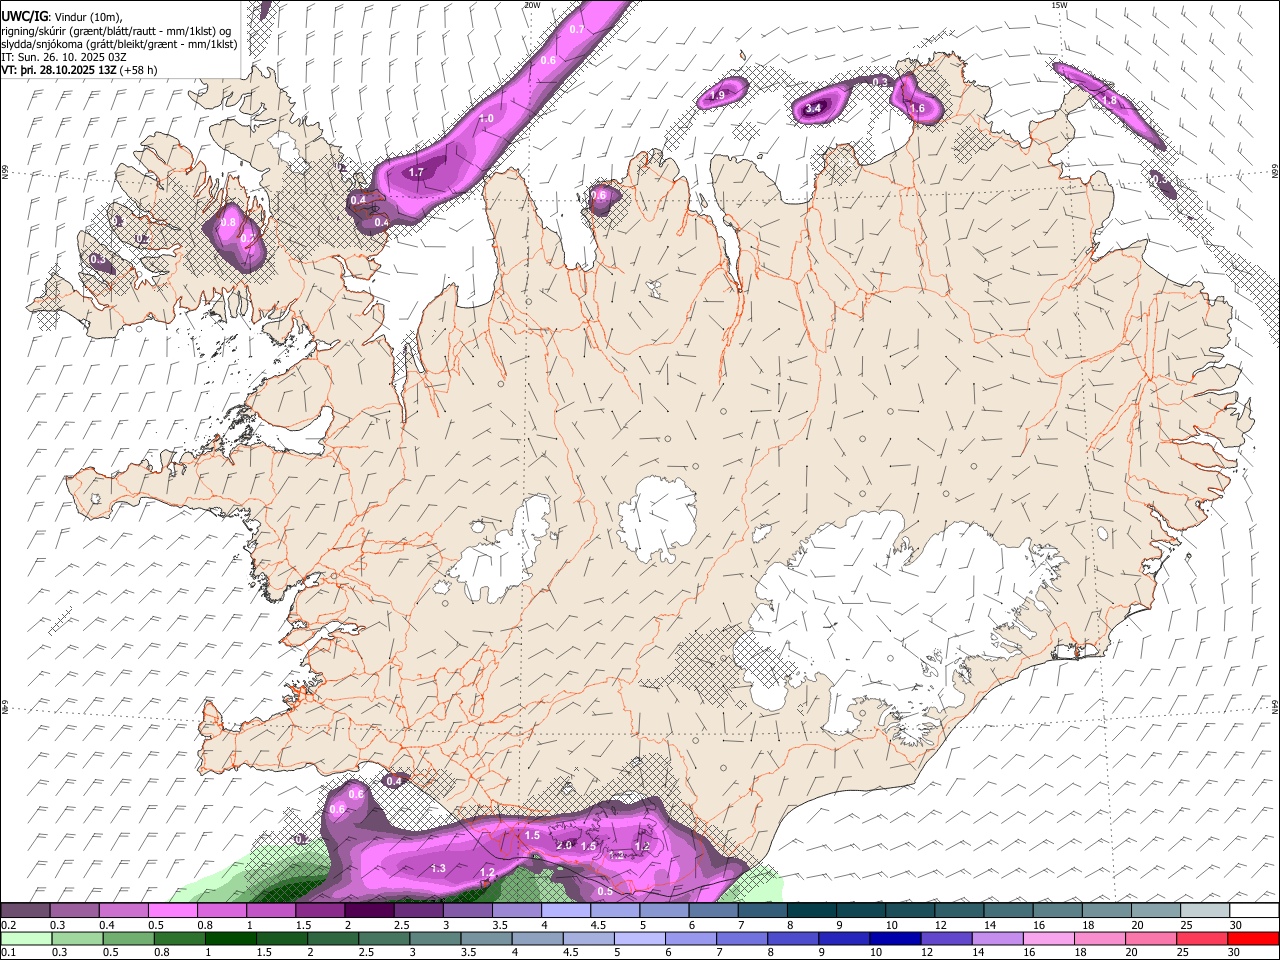Image resolution: width=1280 pixels, height=960 pixels.
Task: Click the UWC/IG title text
Action: [25, 16]
